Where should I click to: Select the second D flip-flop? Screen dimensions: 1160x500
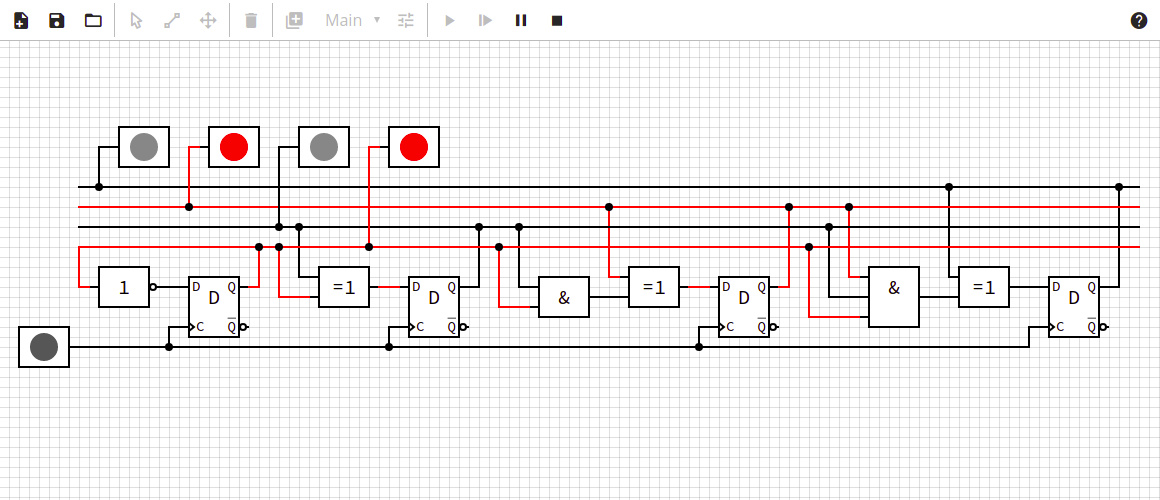[x=434, y=307]
